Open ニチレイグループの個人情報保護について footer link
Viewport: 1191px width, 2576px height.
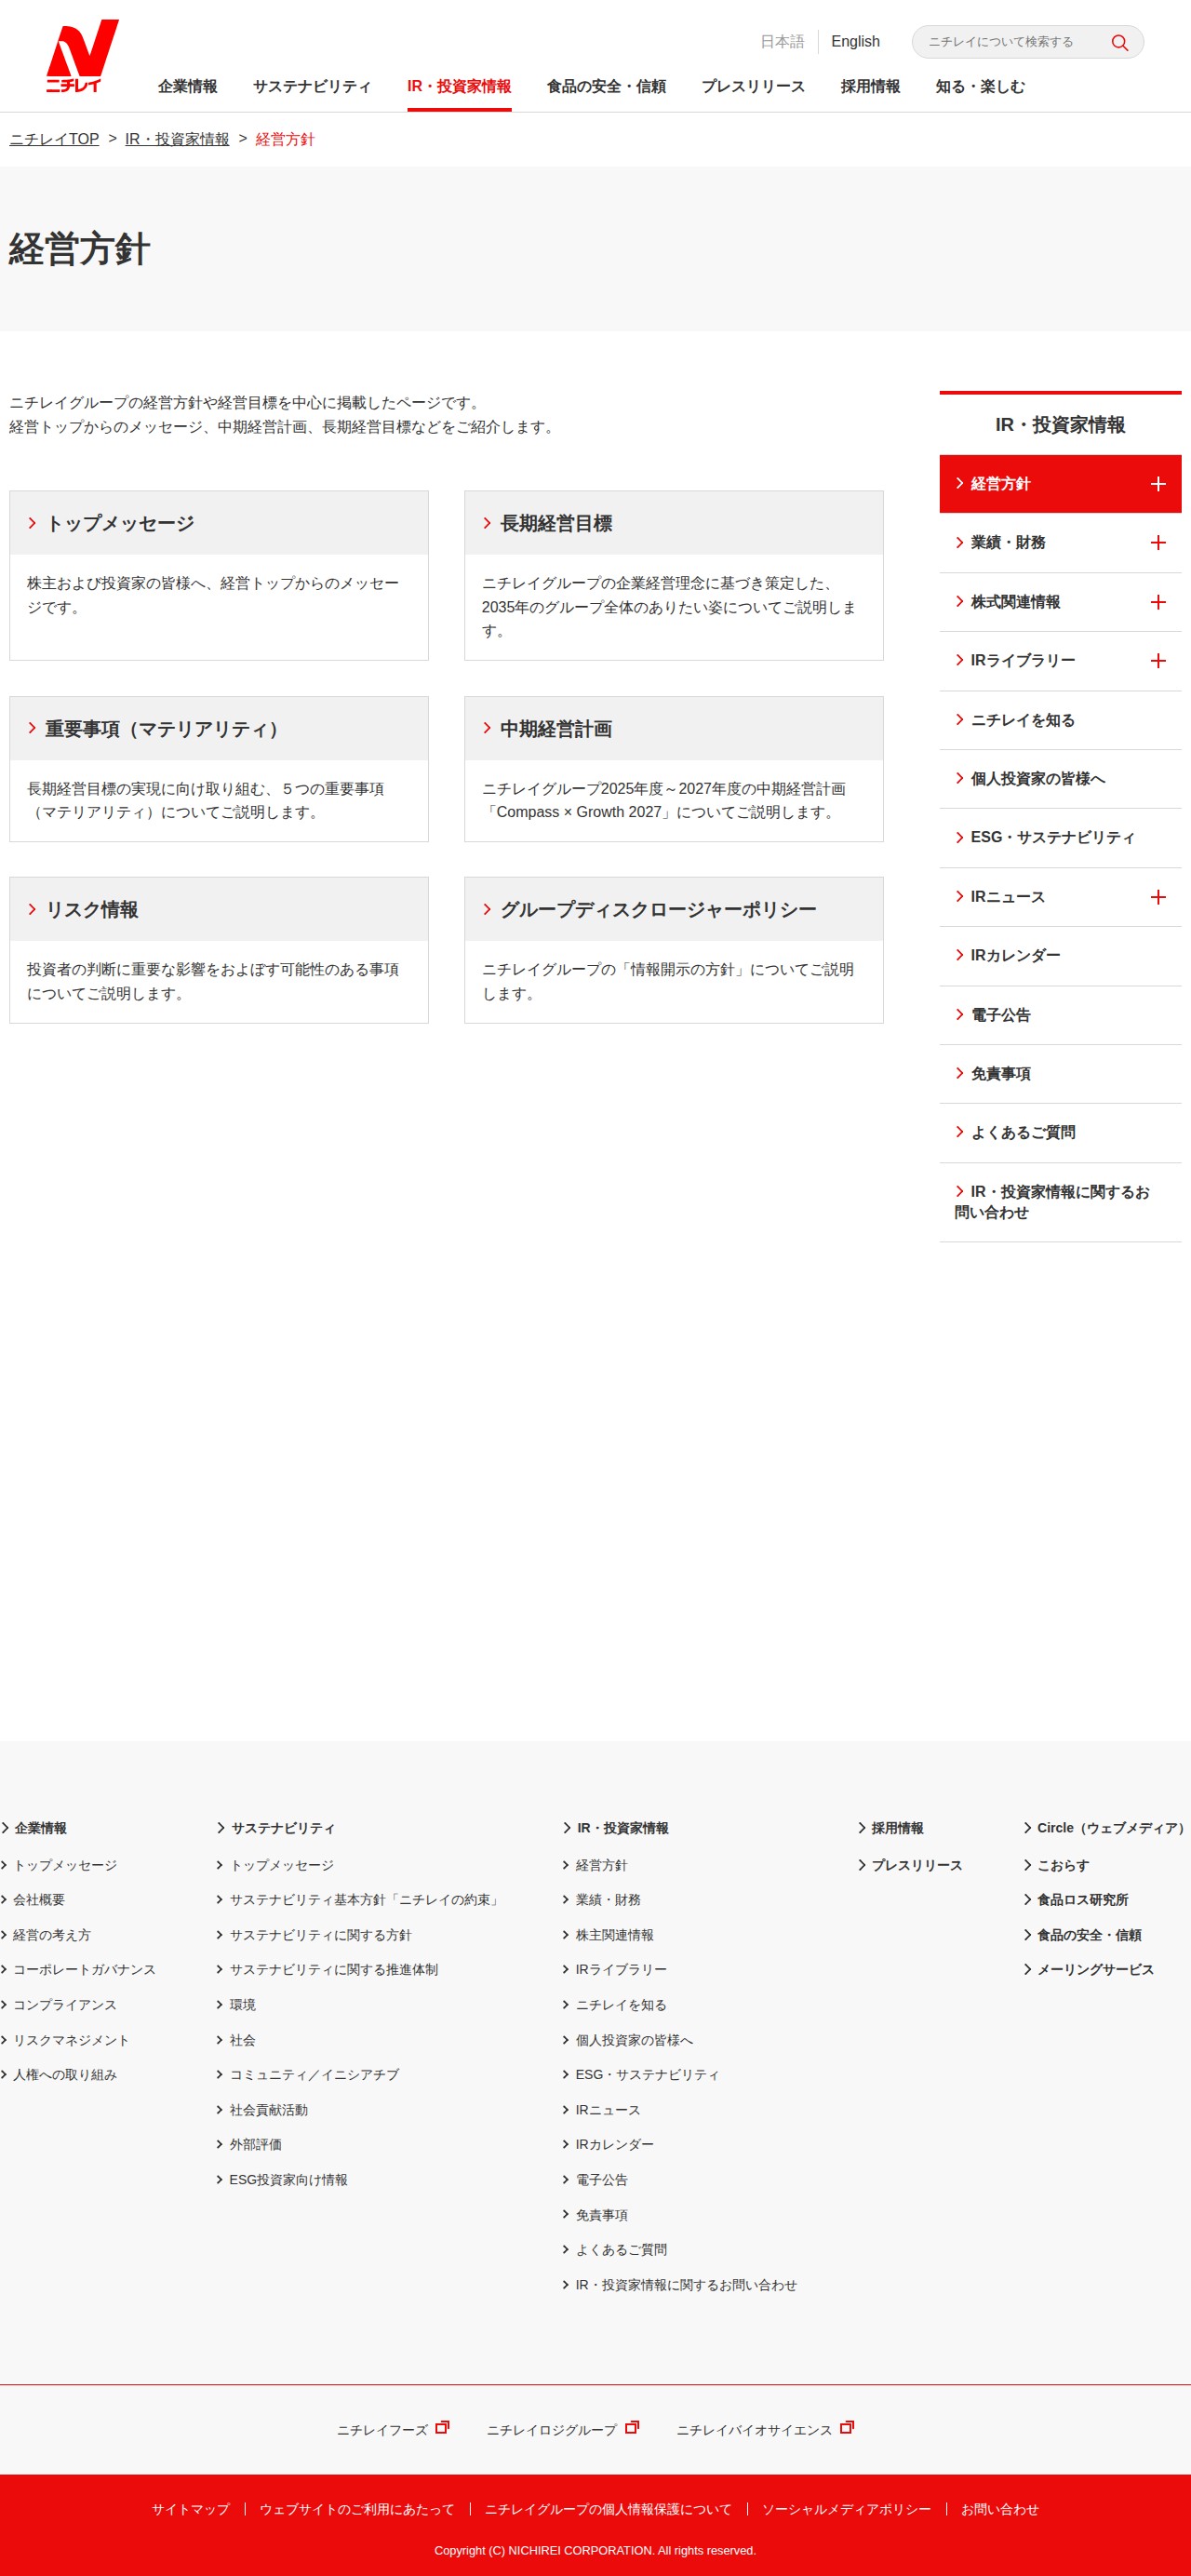(x=608, y=2509)
